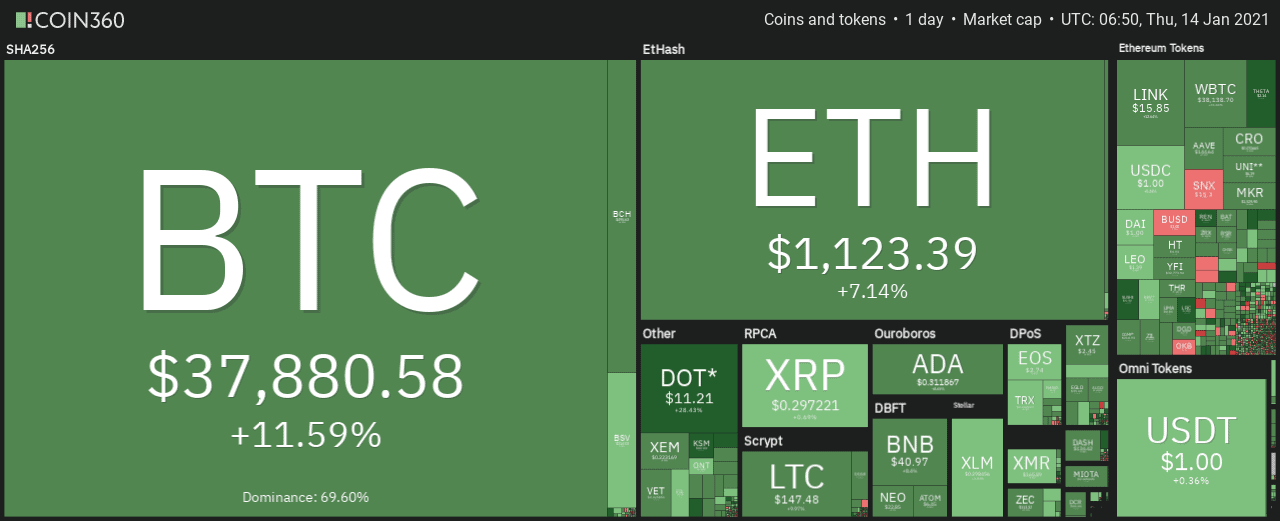Viewport: 1280px width, 521px height.
Task: Click the XLM Stellar tile
Action: pos(976,467)
